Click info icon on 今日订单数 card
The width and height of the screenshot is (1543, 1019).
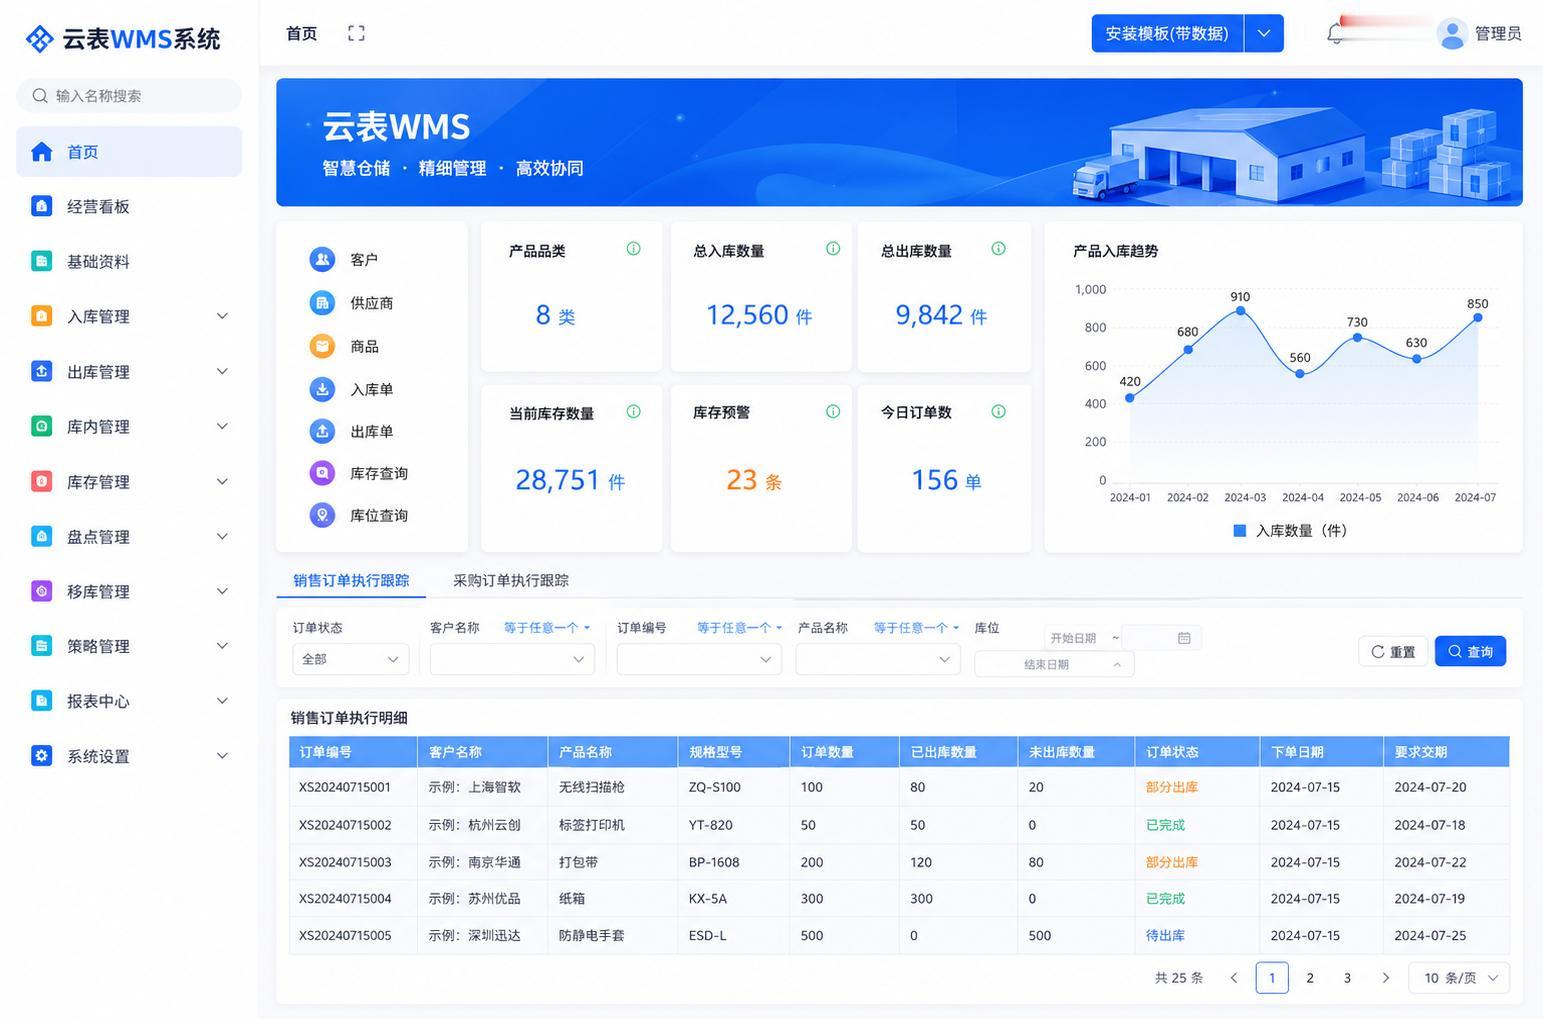pos(998,412)
